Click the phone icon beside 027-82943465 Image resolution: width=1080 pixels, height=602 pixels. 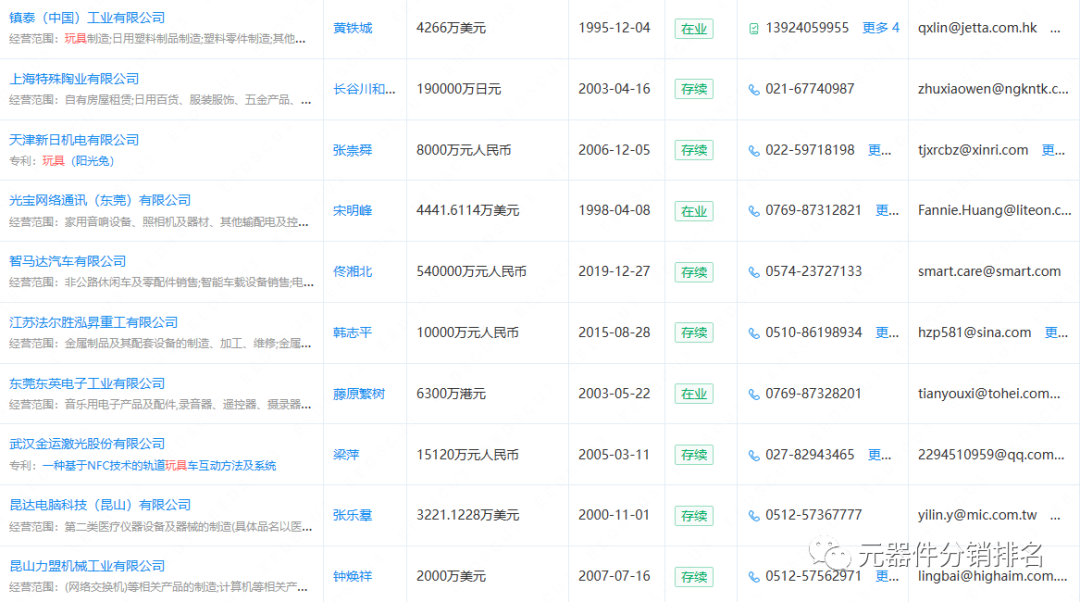pos(754,455)
